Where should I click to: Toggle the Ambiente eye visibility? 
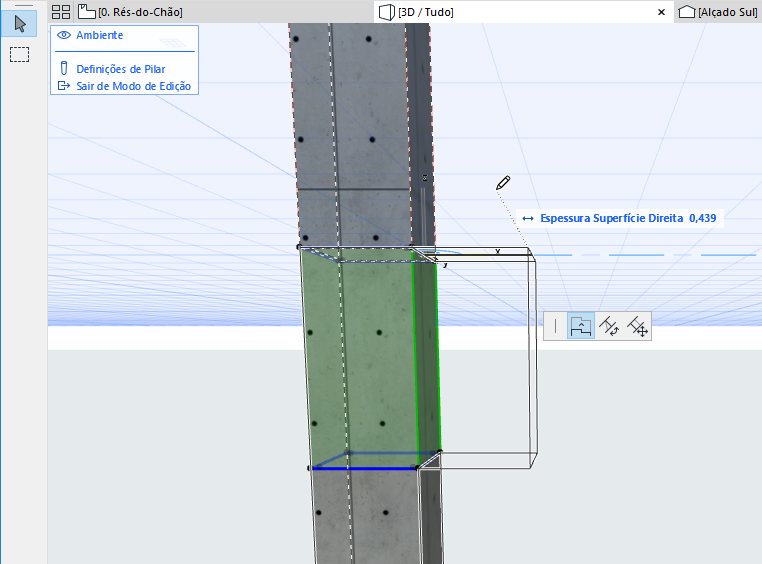[x=64, y=35]
